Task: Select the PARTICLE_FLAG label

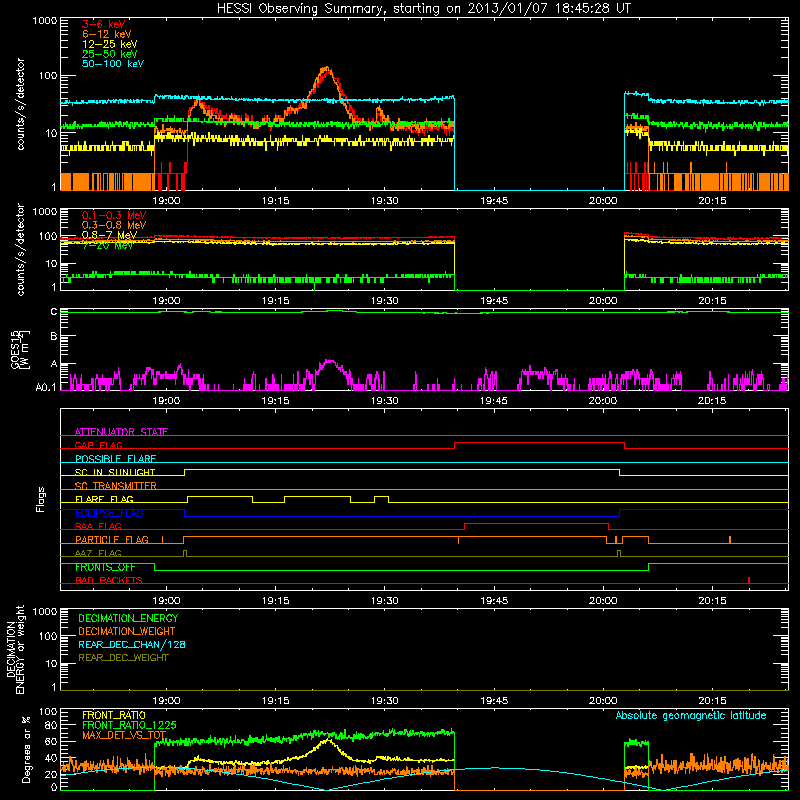Action: [x=112, y=539]
